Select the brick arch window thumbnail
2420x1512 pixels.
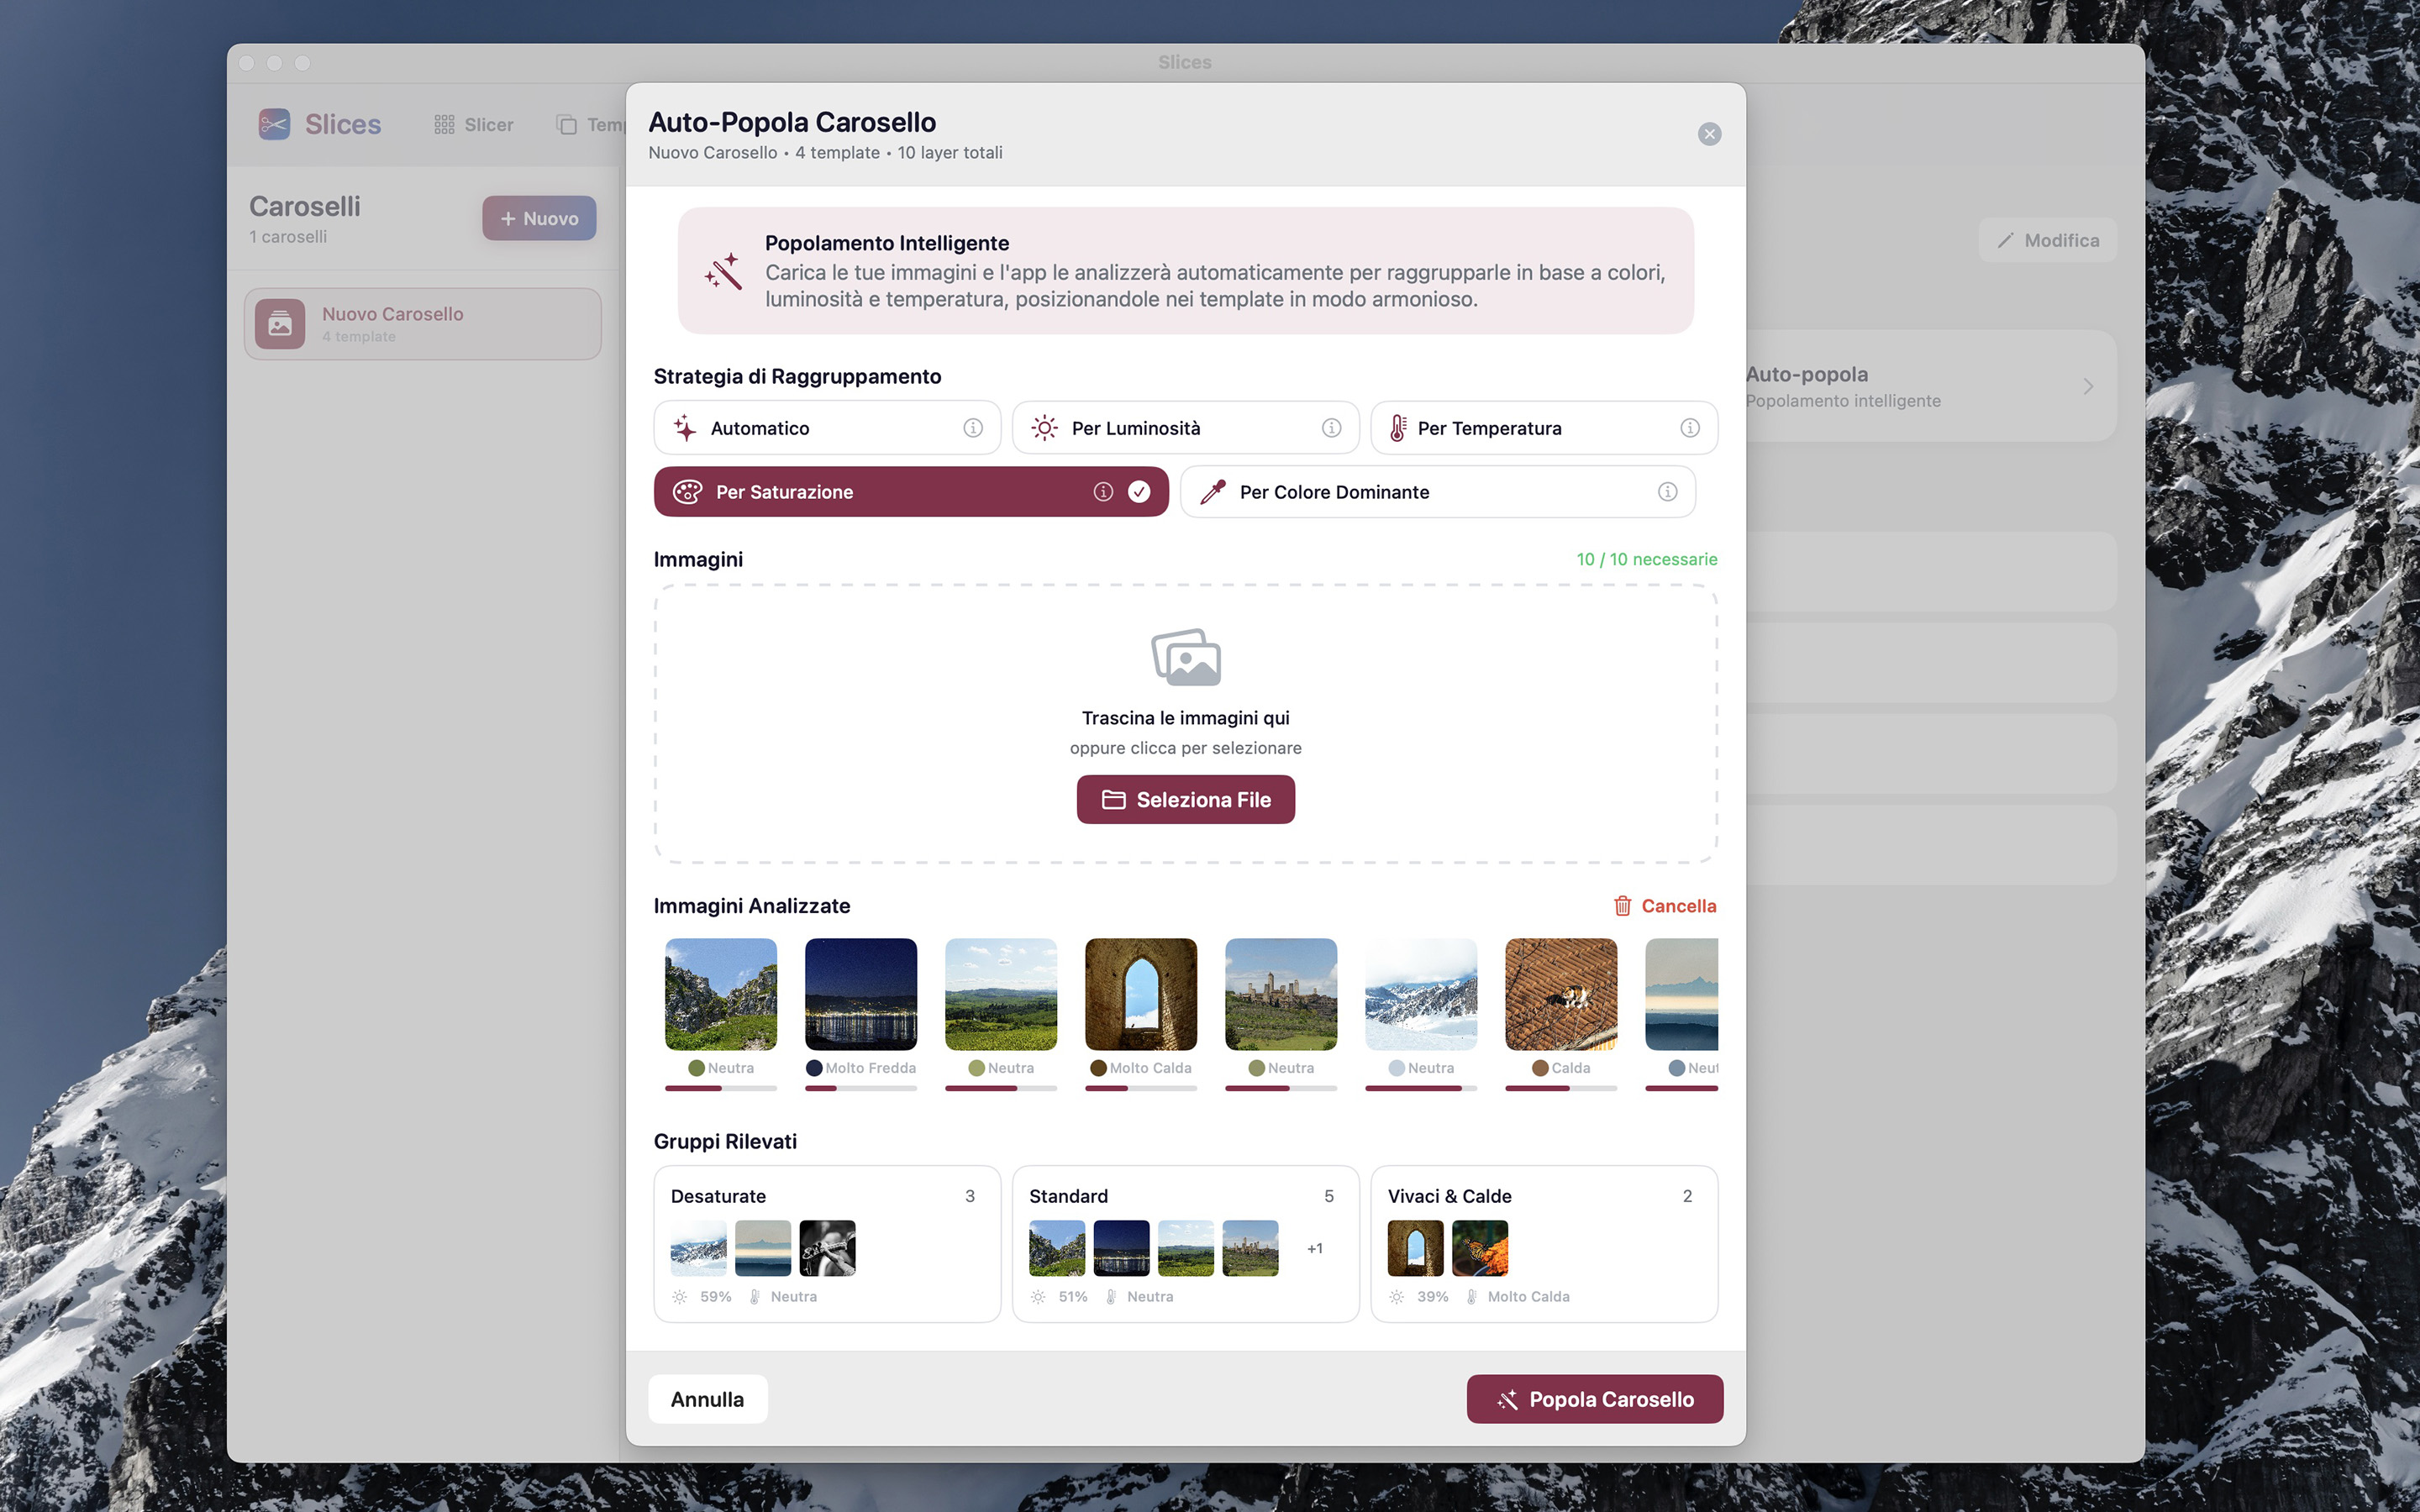pyautogui.click(x=1140, y=994)
